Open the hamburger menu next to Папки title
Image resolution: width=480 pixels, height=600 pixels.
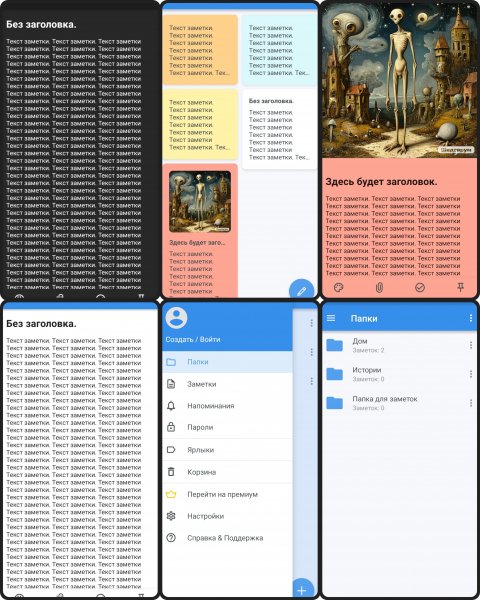click(331, 318)
